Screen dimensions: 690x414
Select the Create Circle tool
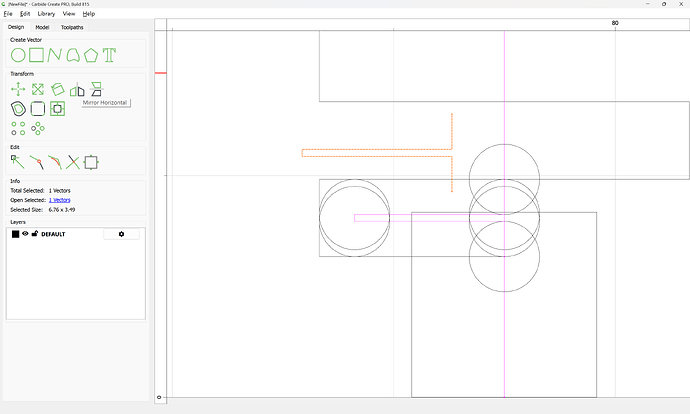click(18, 55)
